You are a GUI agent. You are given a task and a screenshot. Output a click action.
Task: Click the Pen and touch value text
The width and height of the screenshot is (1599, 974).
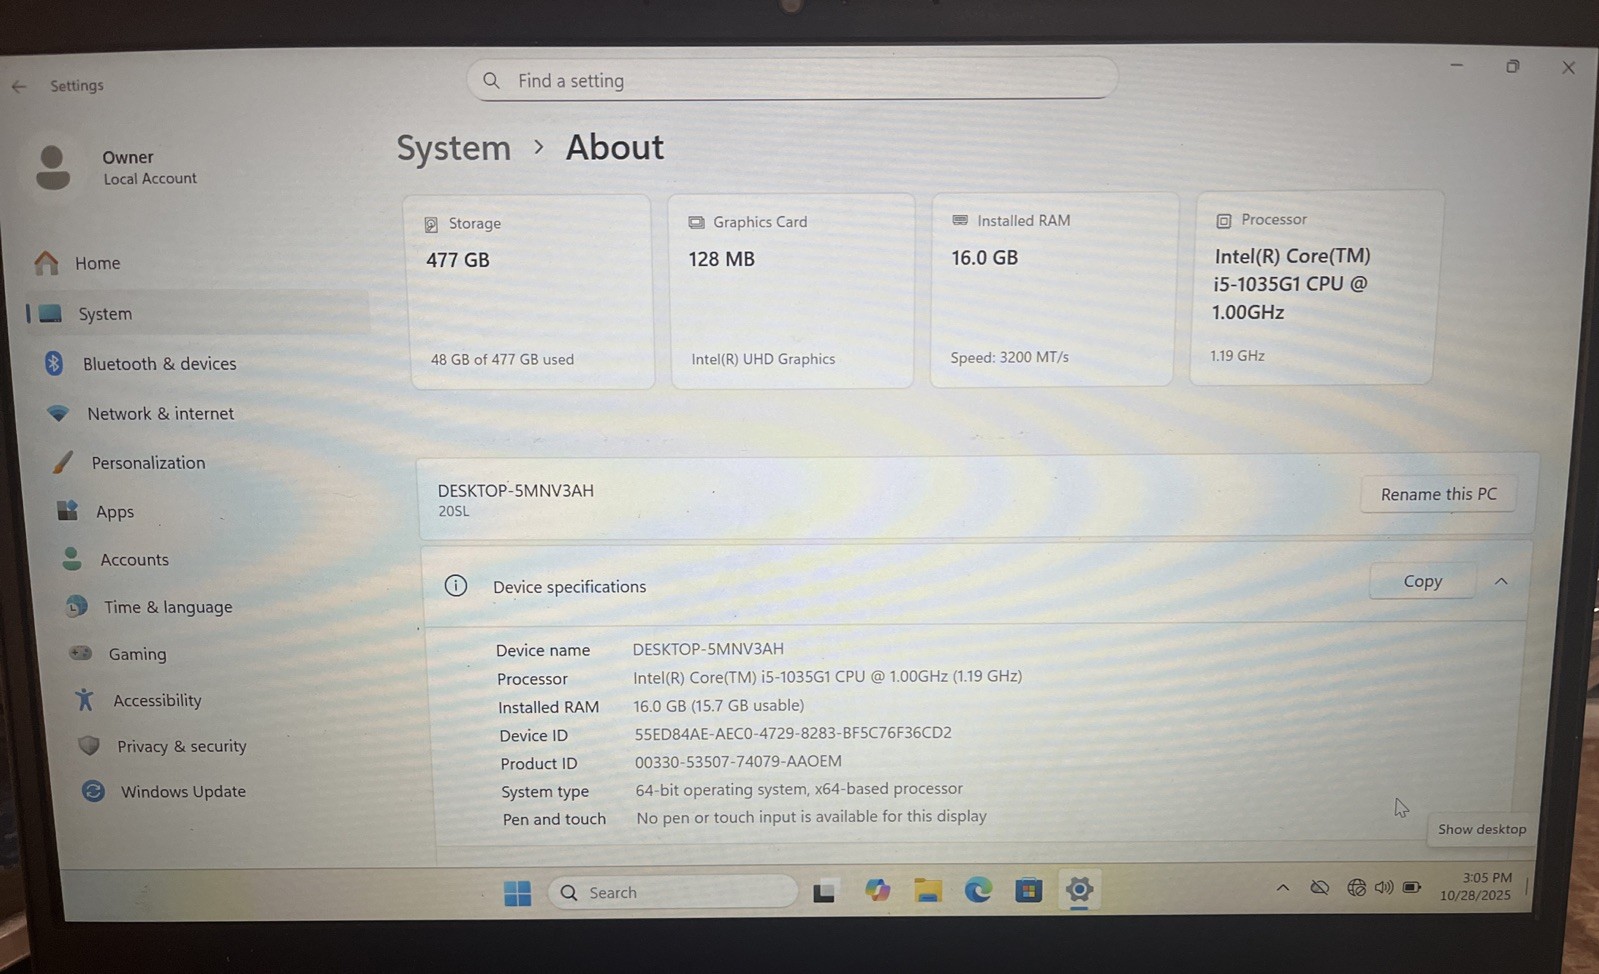[811, 816]
